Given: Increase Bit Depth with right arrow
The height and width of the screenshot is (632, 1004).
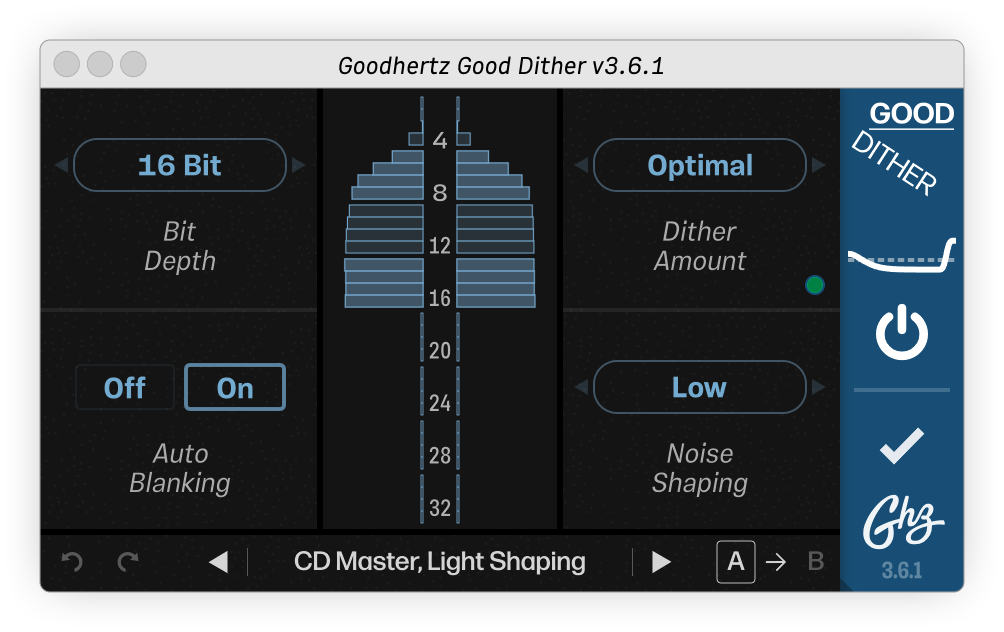Looking at the screenshot, I should [x=298, y=165].
